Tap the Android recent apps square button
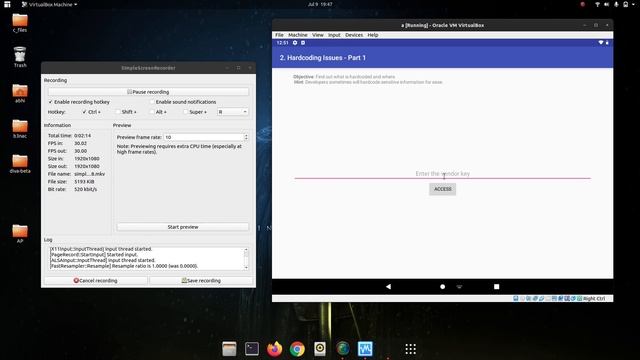This screenshot has width=640, height=360. tap(496, 287)
